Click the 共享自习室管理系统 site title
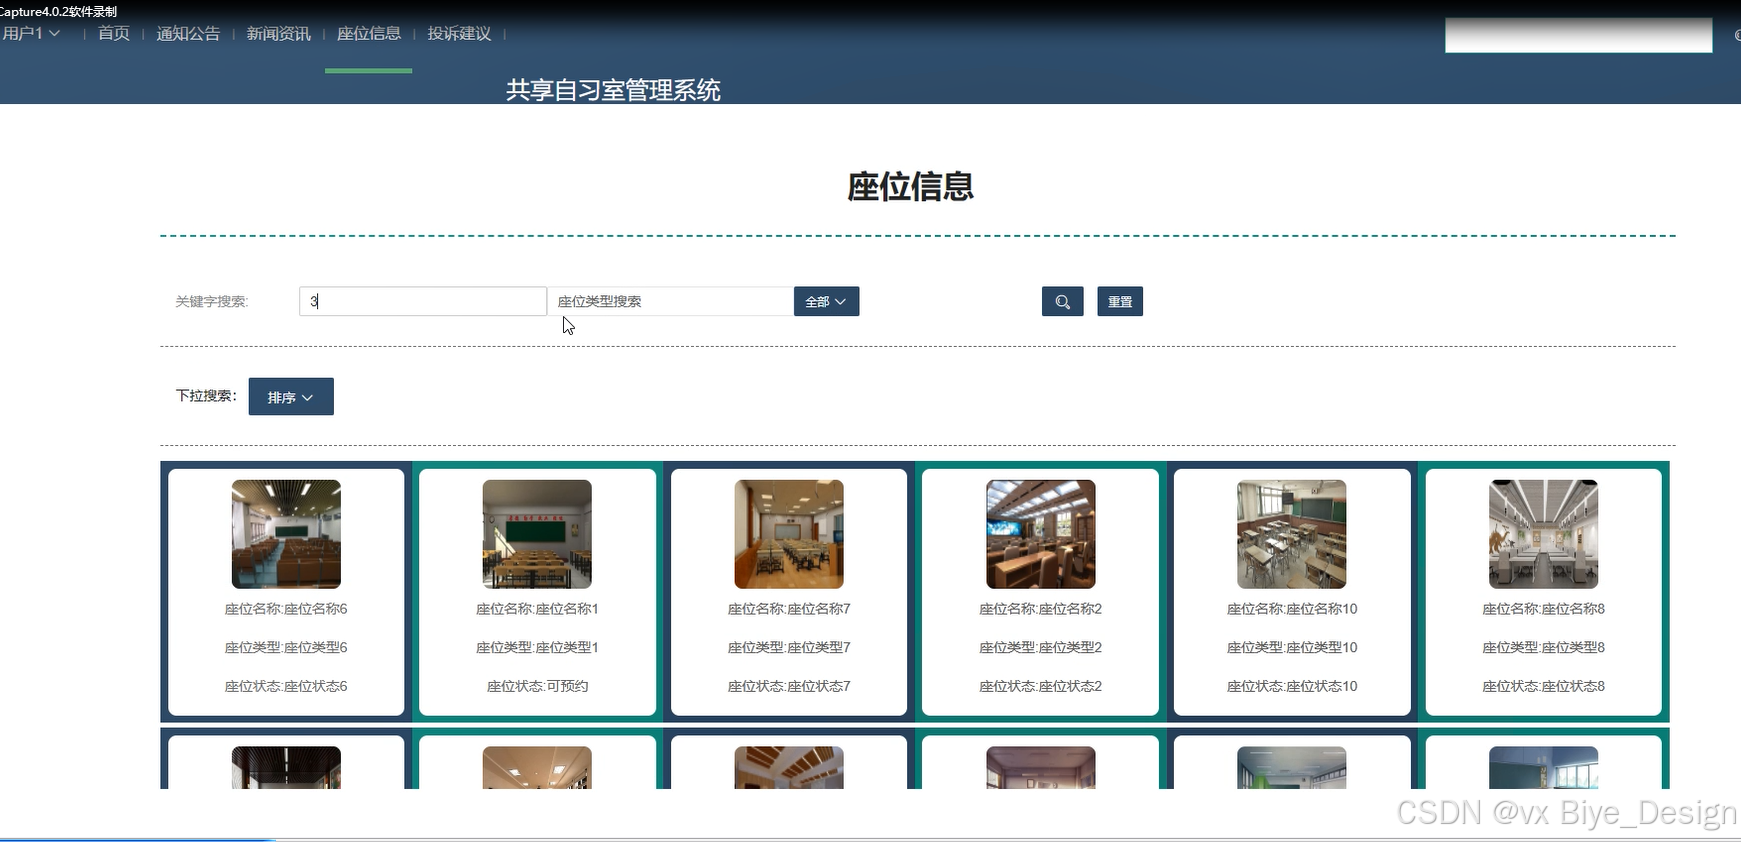 [x=613, y=90]
